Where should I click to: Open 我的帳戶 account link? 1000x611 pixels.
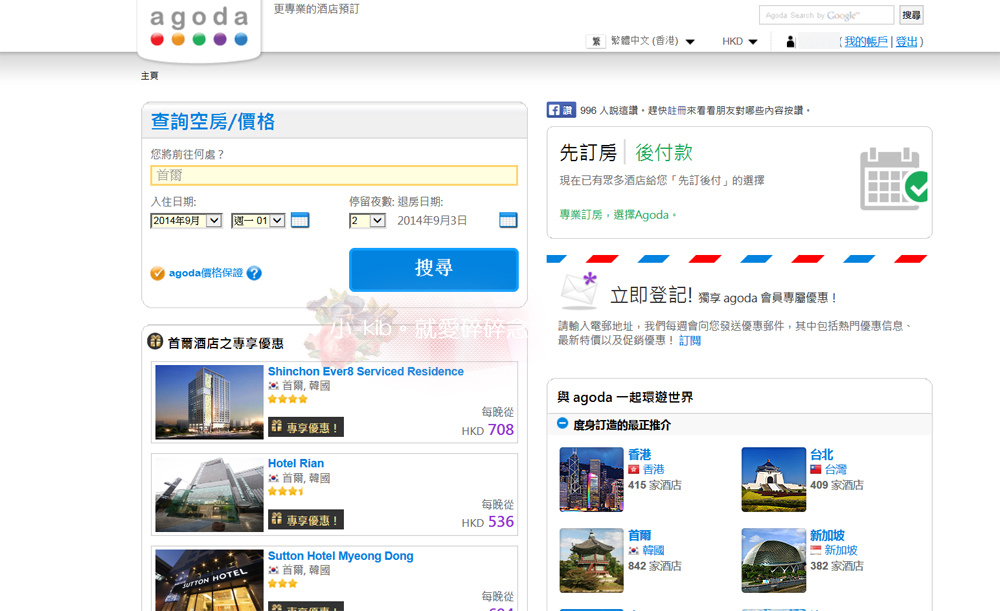(865, 42)
